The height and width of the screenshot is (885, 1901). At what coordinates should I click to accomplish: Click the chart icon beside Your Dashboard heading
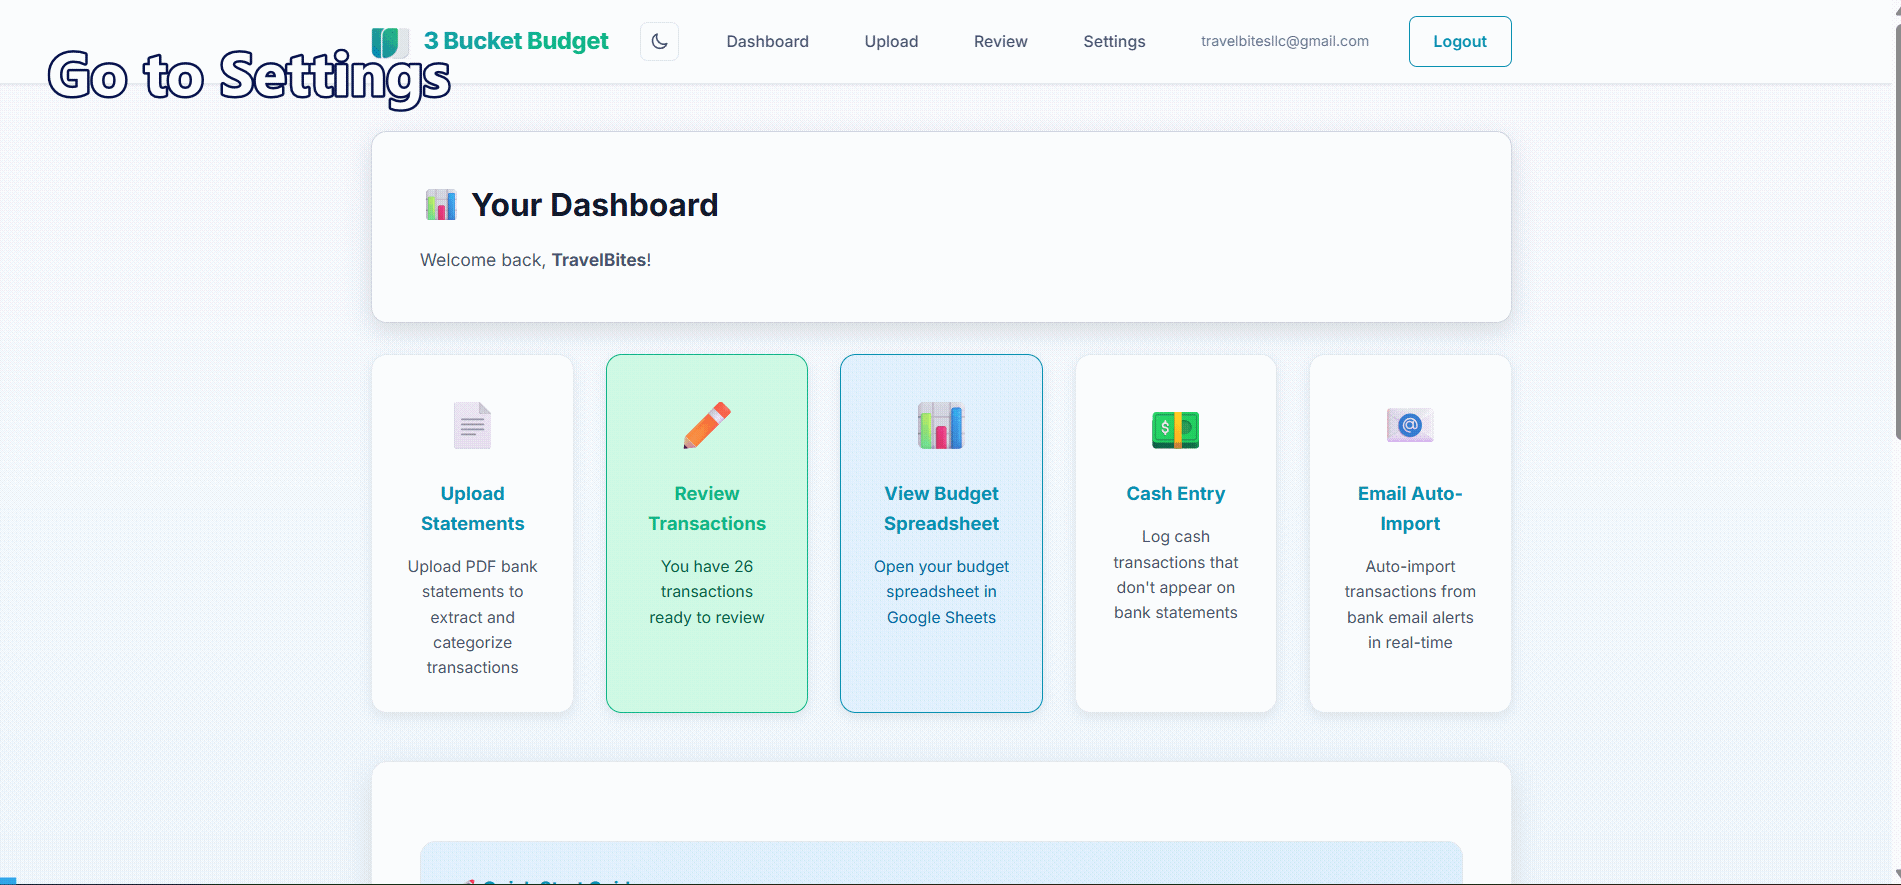[x=440, y=205]
